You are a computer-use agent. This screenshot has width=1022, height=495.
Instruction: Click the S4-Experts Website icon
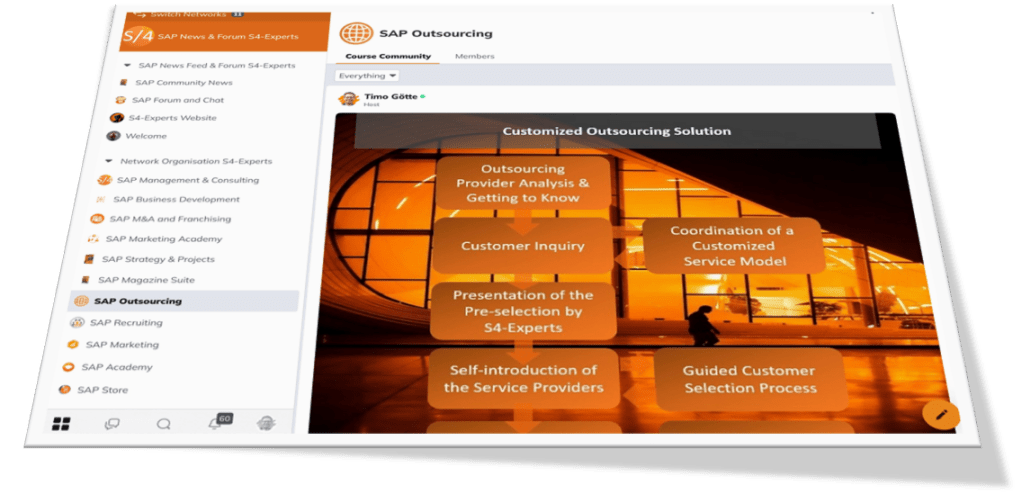click(117, 118)
